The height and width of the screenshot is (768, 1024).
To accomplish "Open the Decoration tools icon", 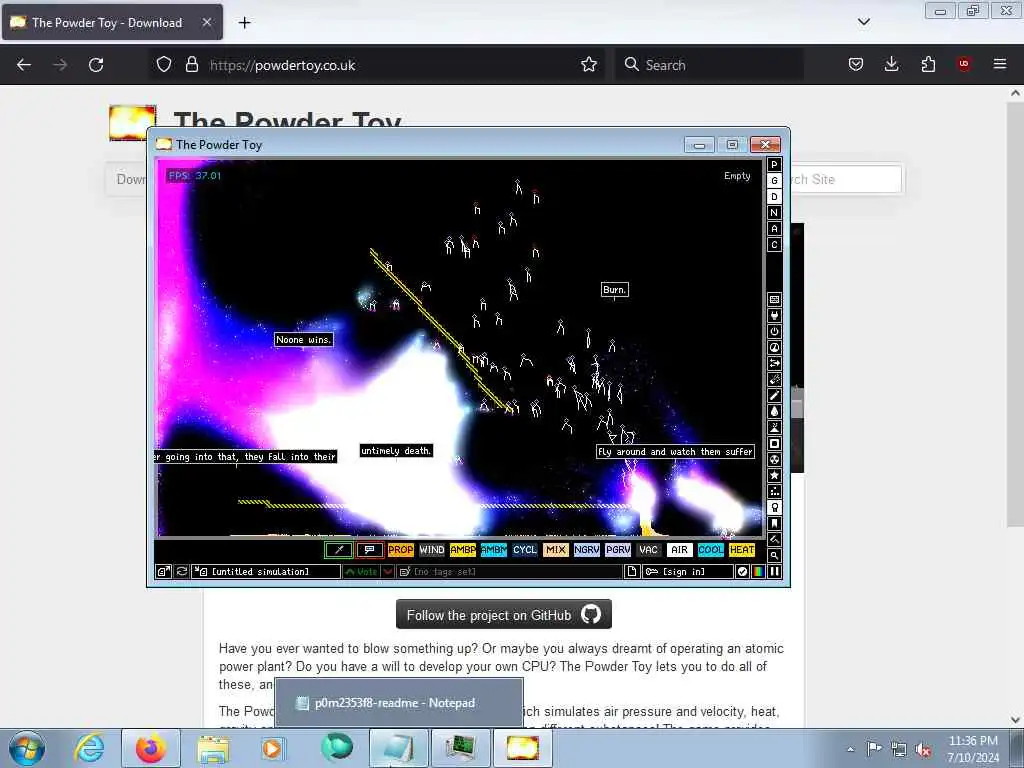I will 774,539.
